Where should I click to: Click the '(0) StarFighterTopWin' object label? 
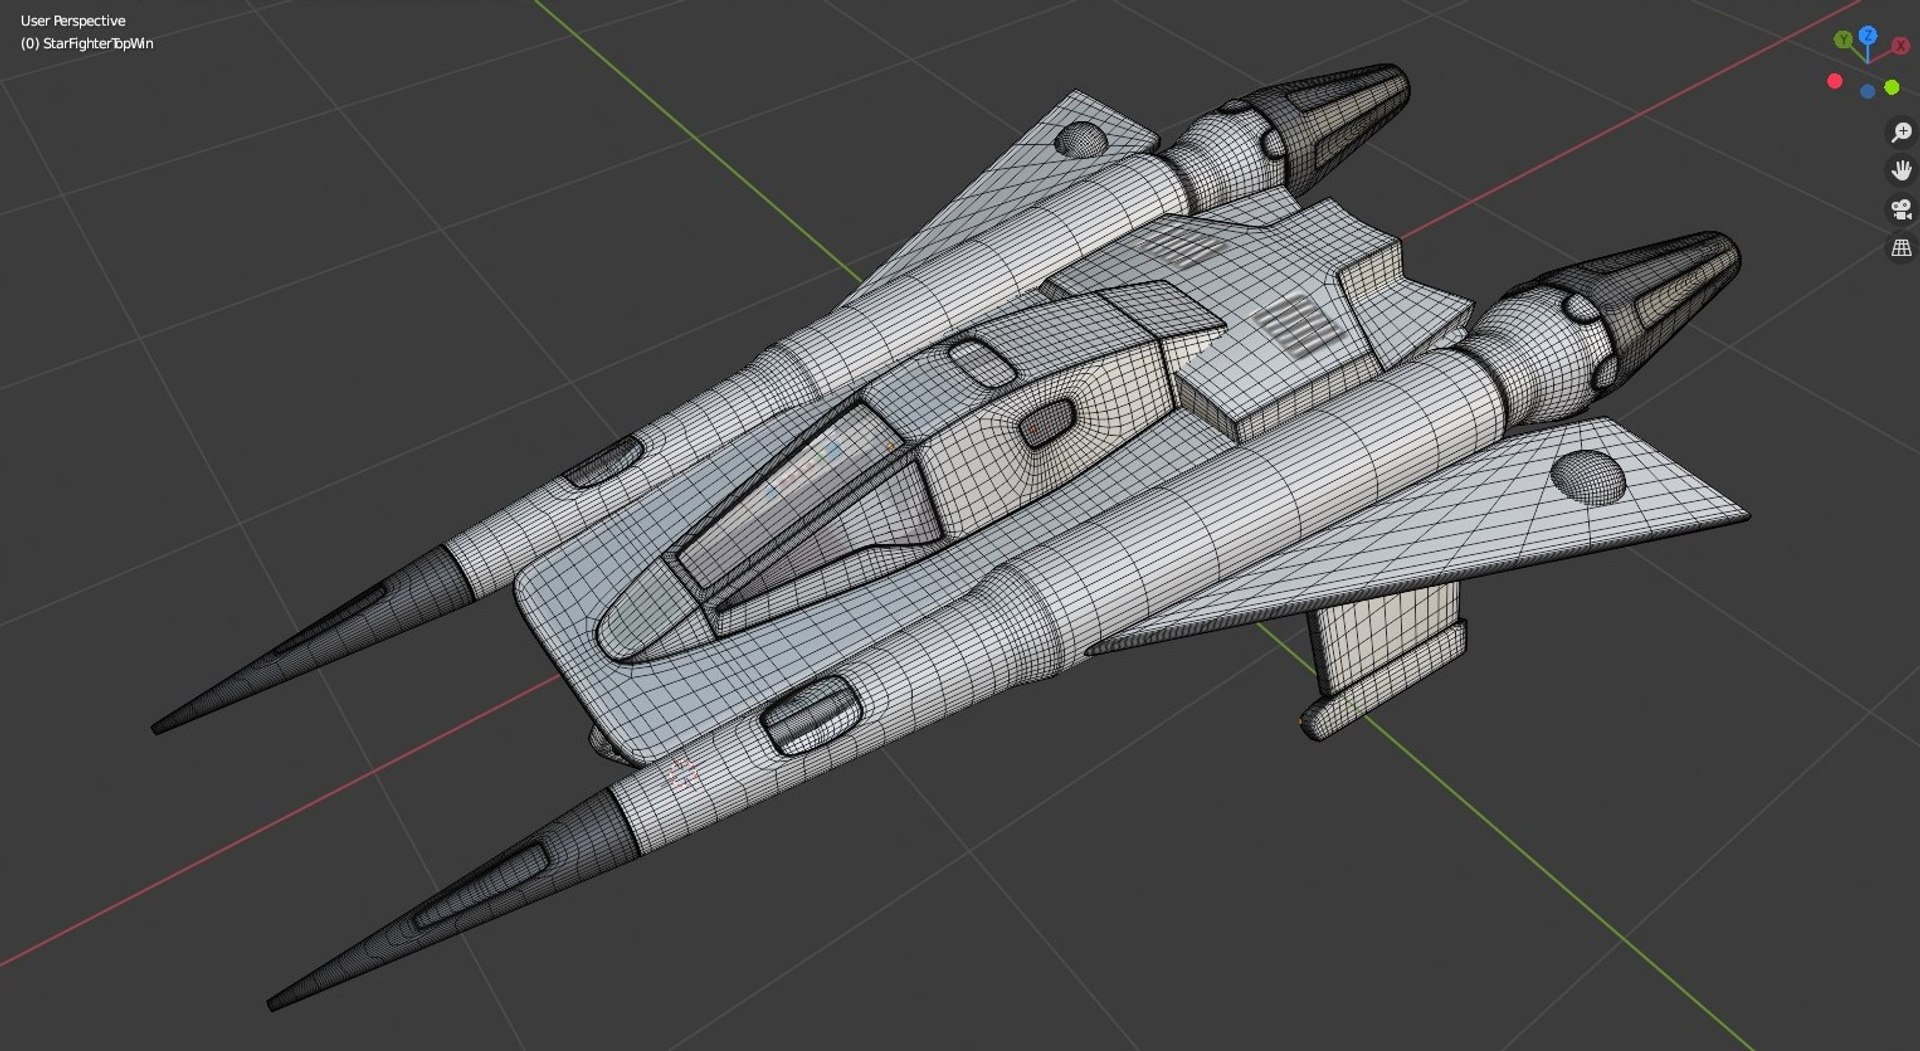coord(87,43)
